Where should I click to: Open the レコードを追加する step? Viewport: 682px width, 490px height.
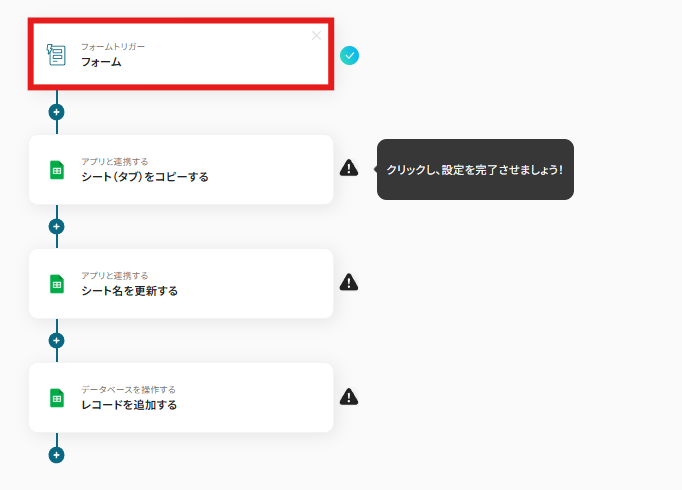tap(181, 397)
